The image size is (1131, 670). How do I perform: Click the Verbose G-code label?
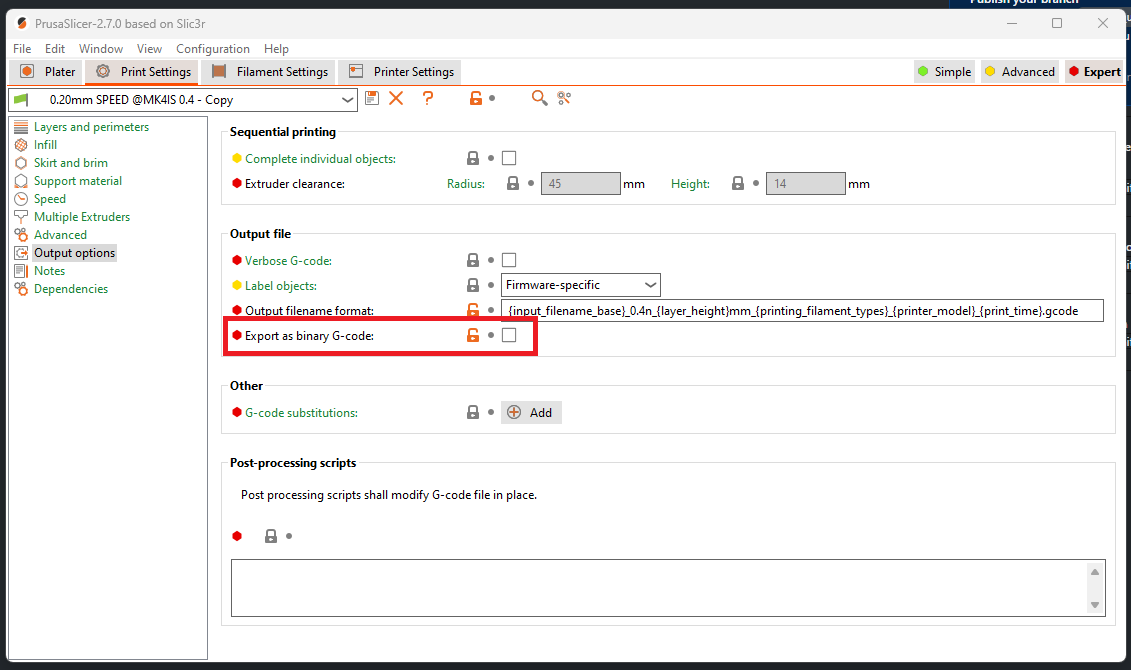click(x=289, y=260)
